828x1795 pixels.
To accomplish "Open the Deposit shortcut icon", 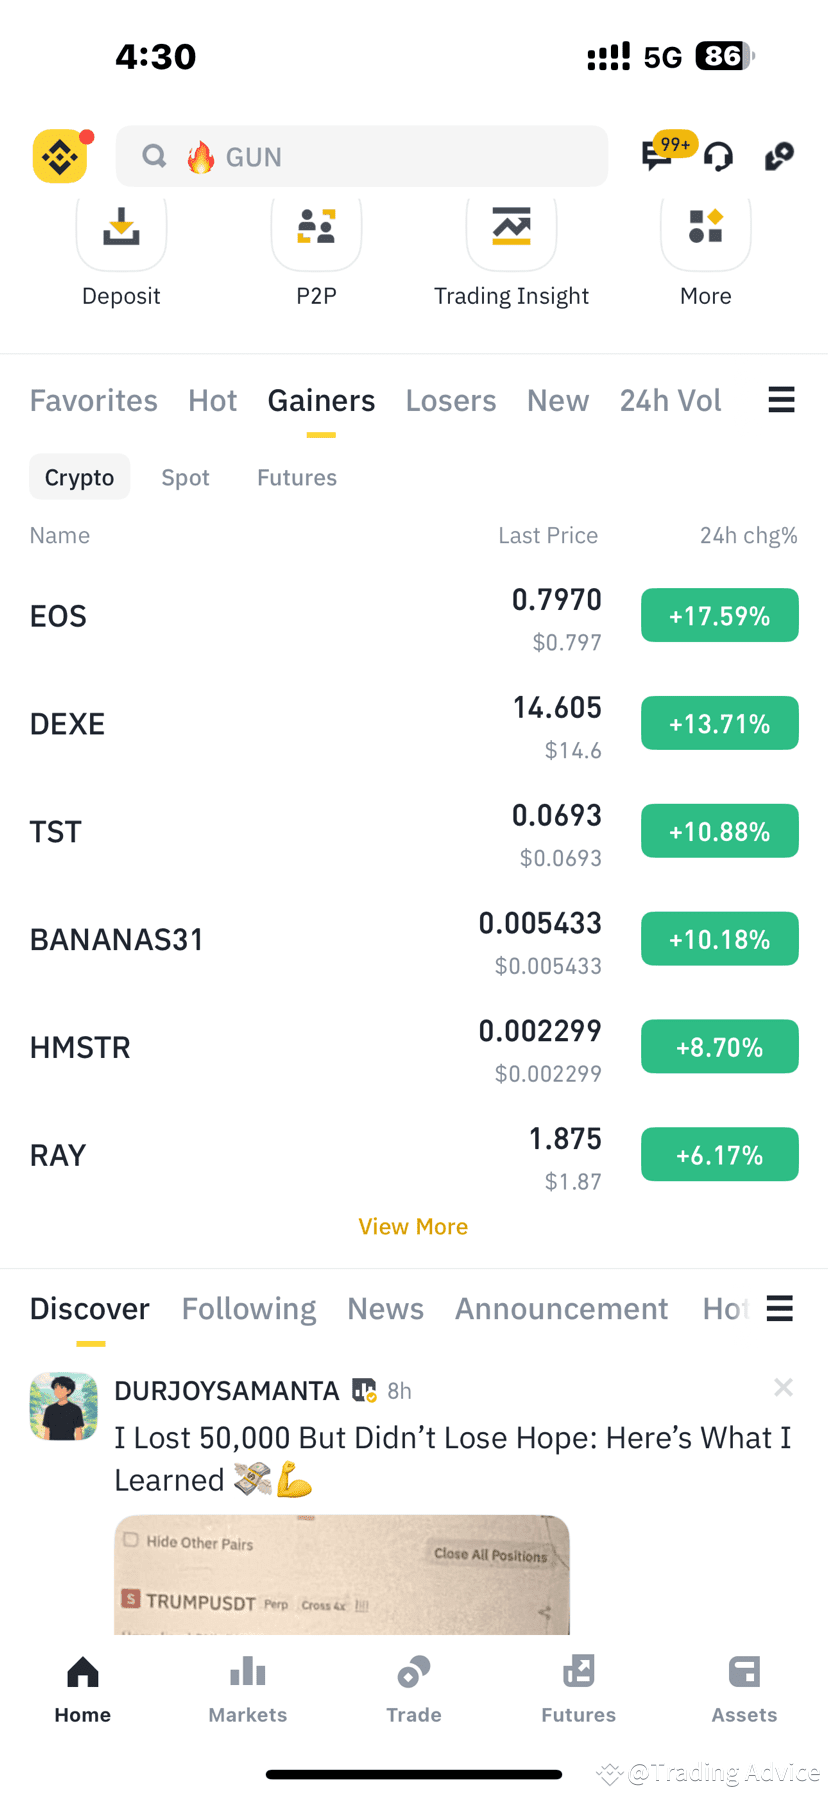I will coord(121,229).
